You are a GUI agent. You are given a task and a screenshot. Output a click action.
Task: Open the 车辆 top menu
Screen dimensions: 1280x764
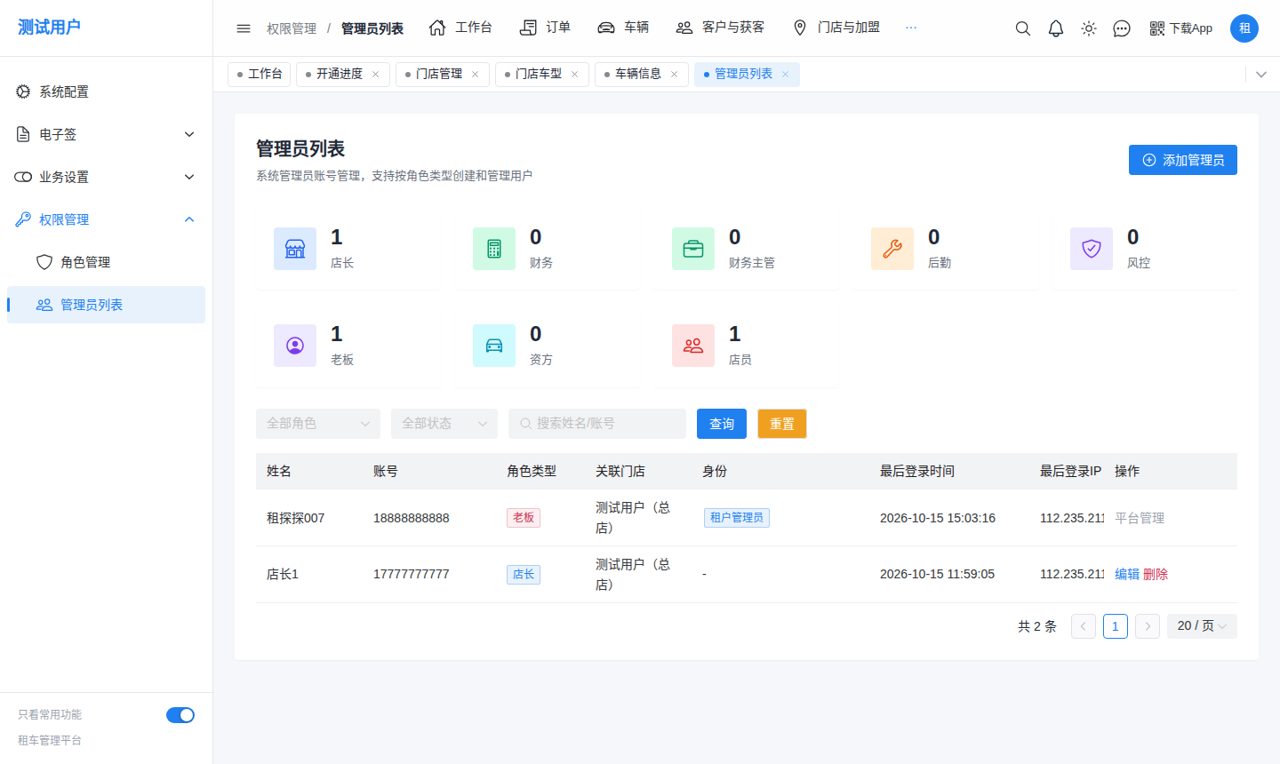(x=623, y=28)
